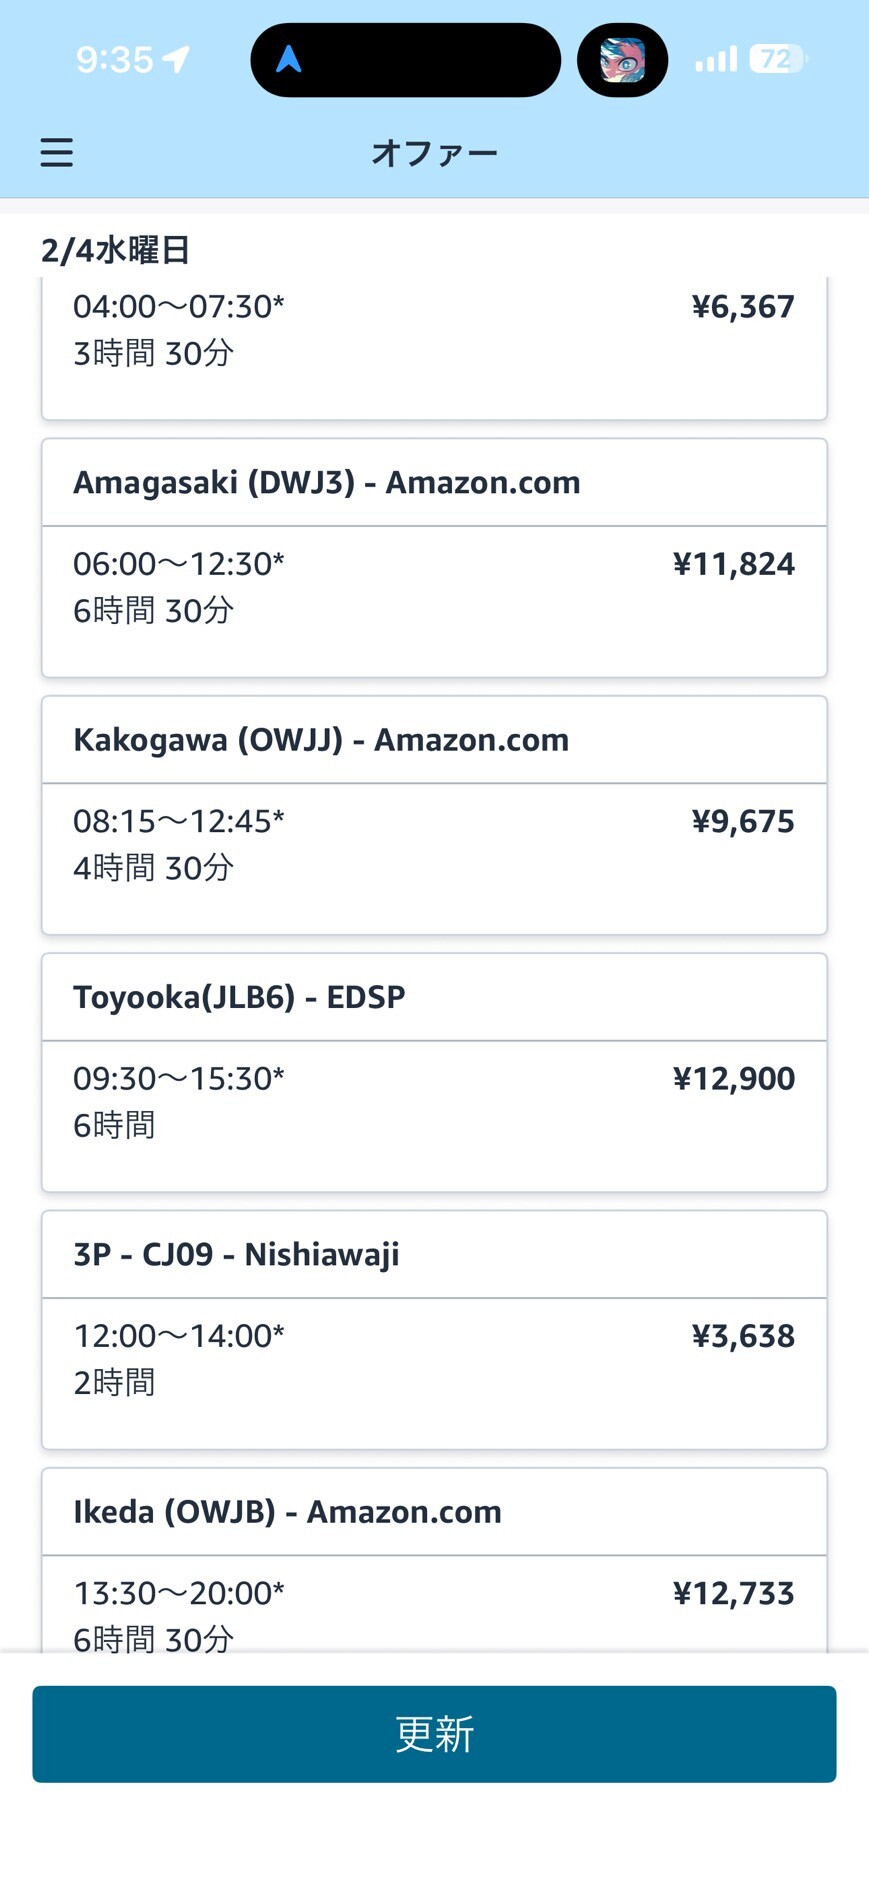Tap the ¥9,675 price on Kakogawa offer
This screenshot has width=869, height=1884.
[x=742, y=822]
